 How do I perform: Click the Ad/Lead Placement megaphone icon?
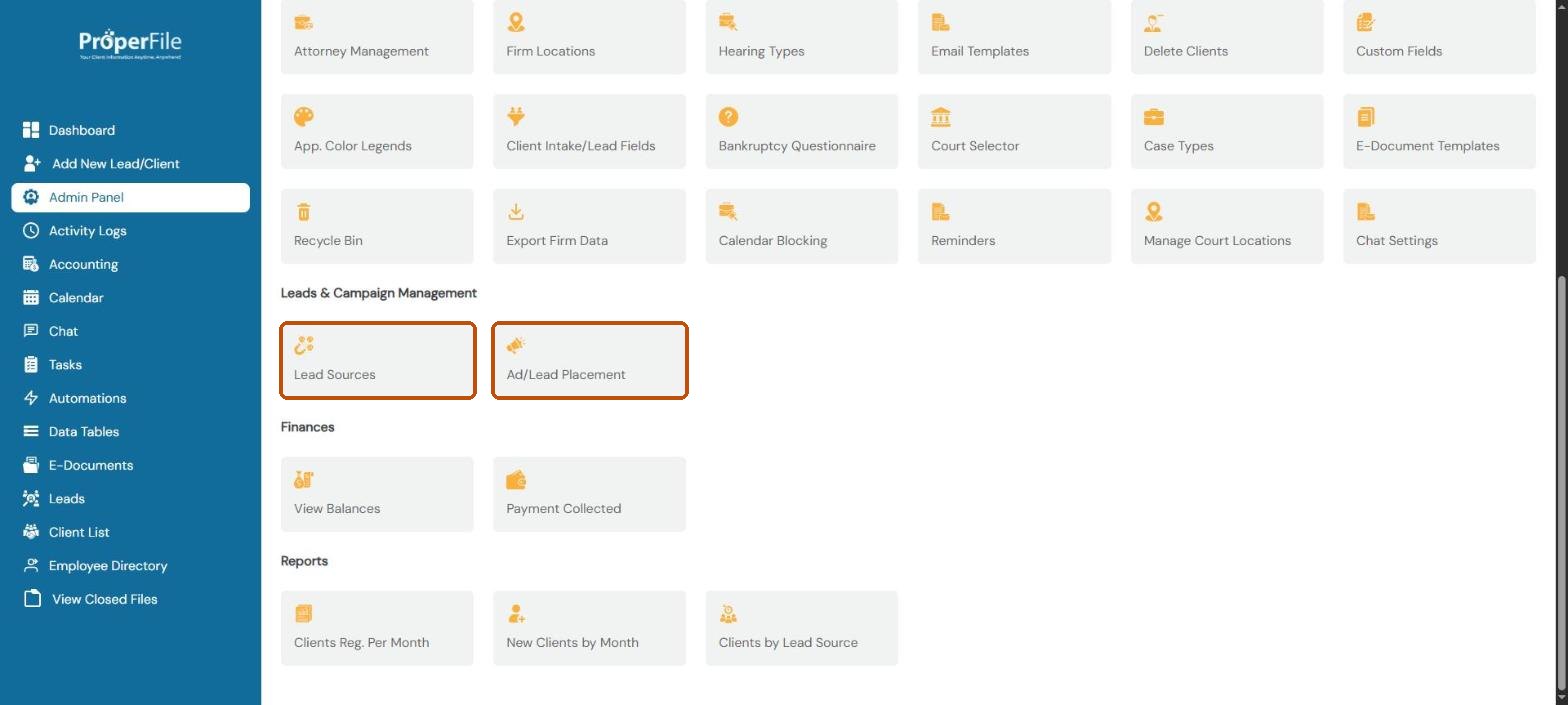(516, 346)
